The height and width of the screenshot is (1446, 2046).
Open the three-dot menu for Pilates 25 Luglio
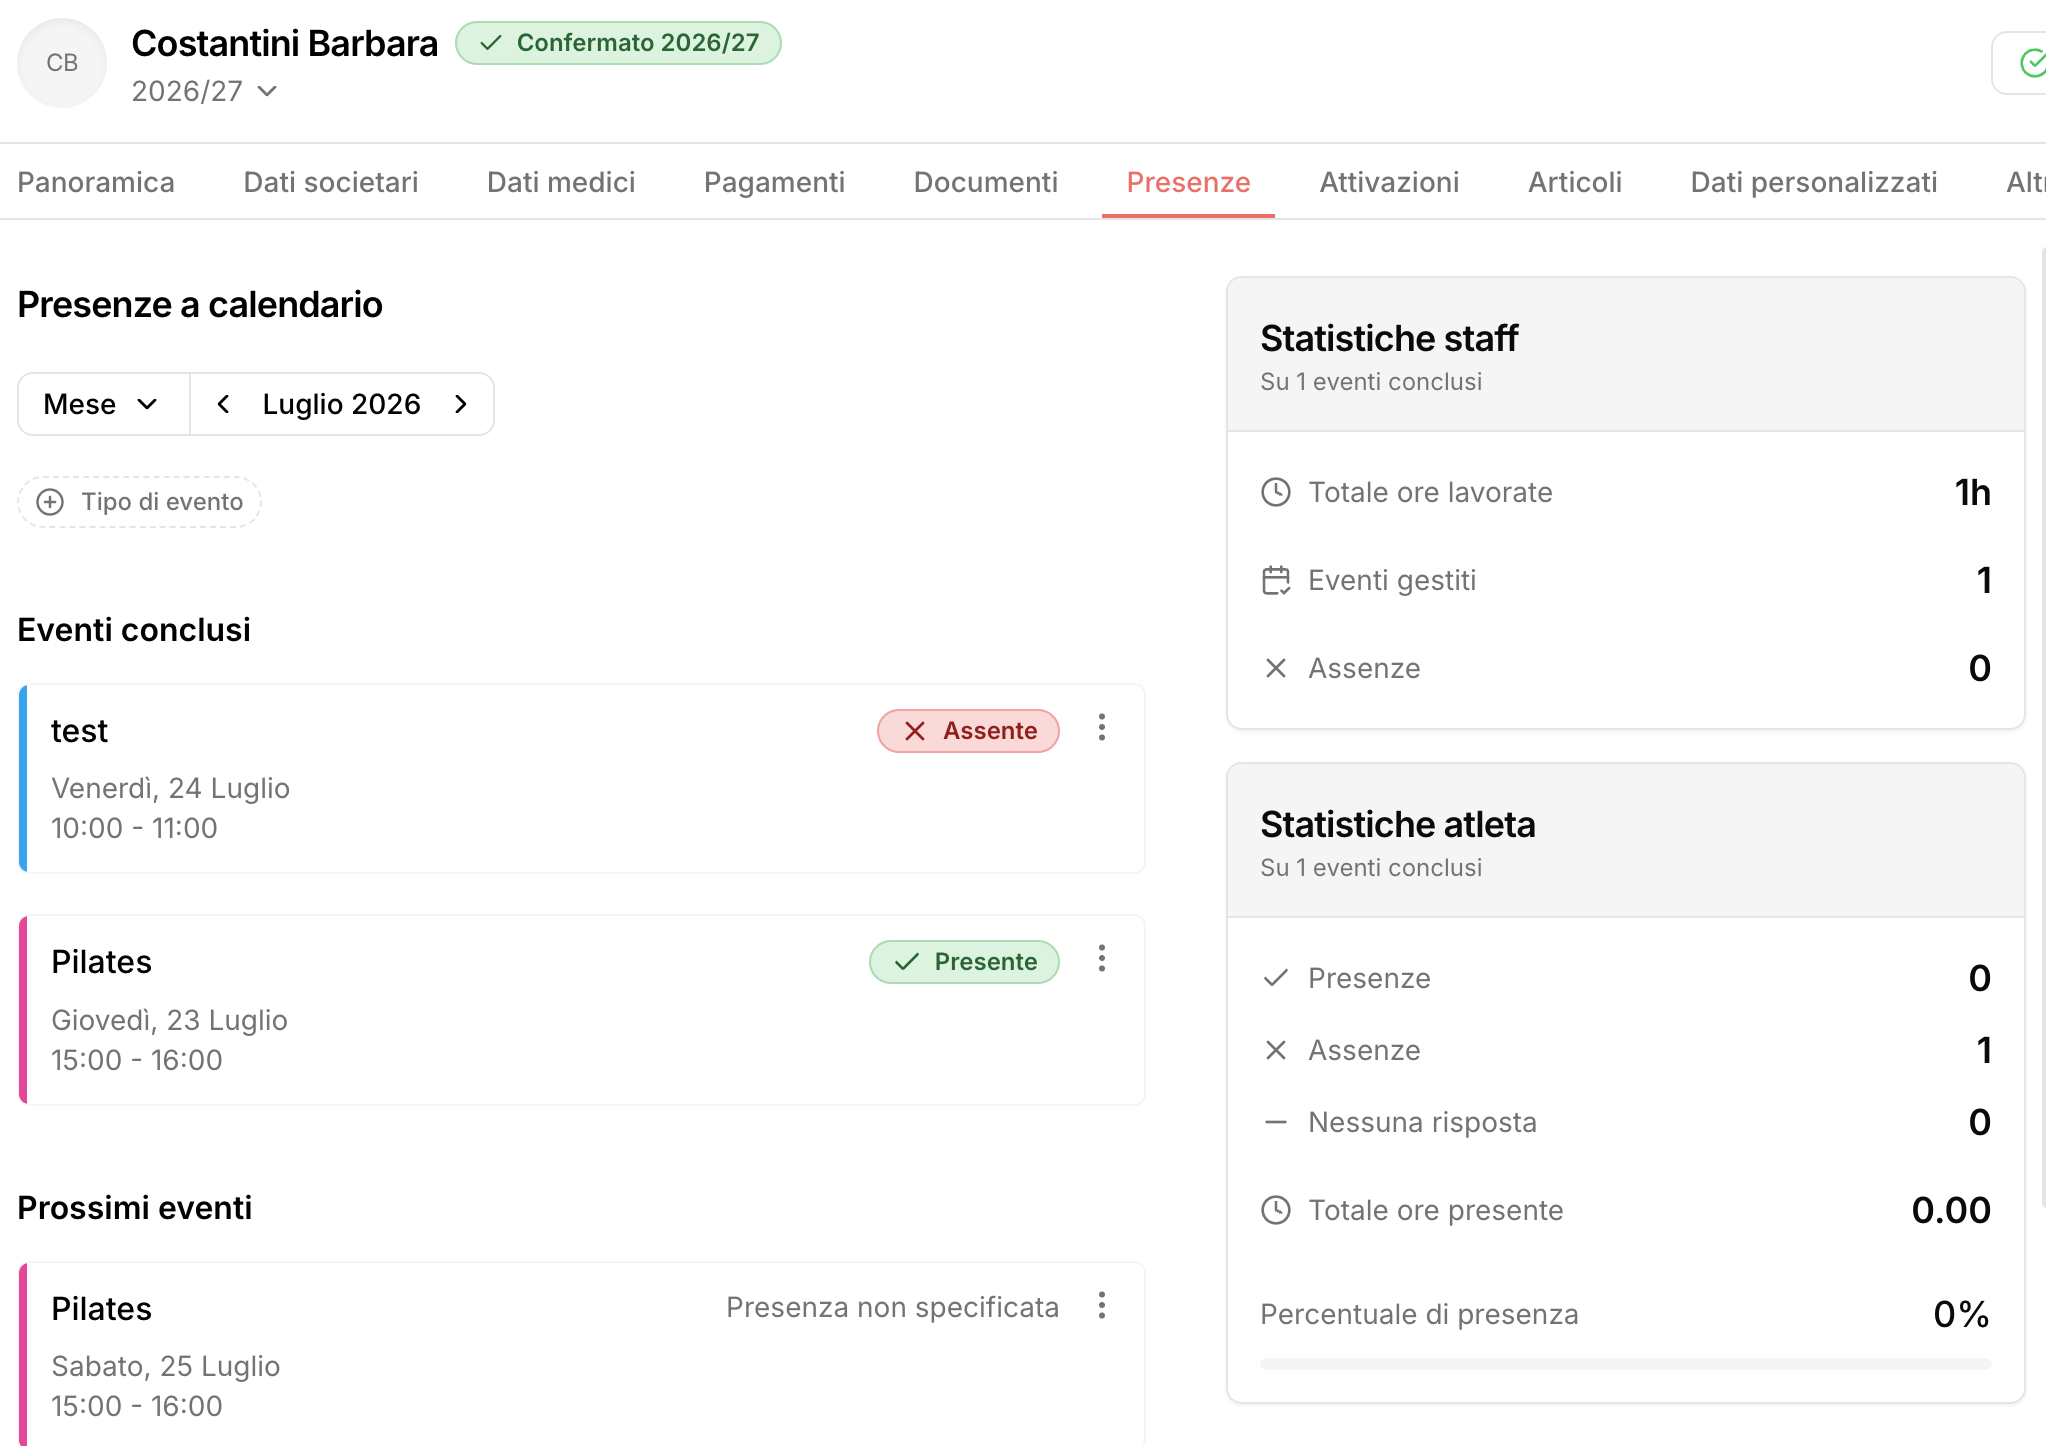[x=1101, y=1306]
